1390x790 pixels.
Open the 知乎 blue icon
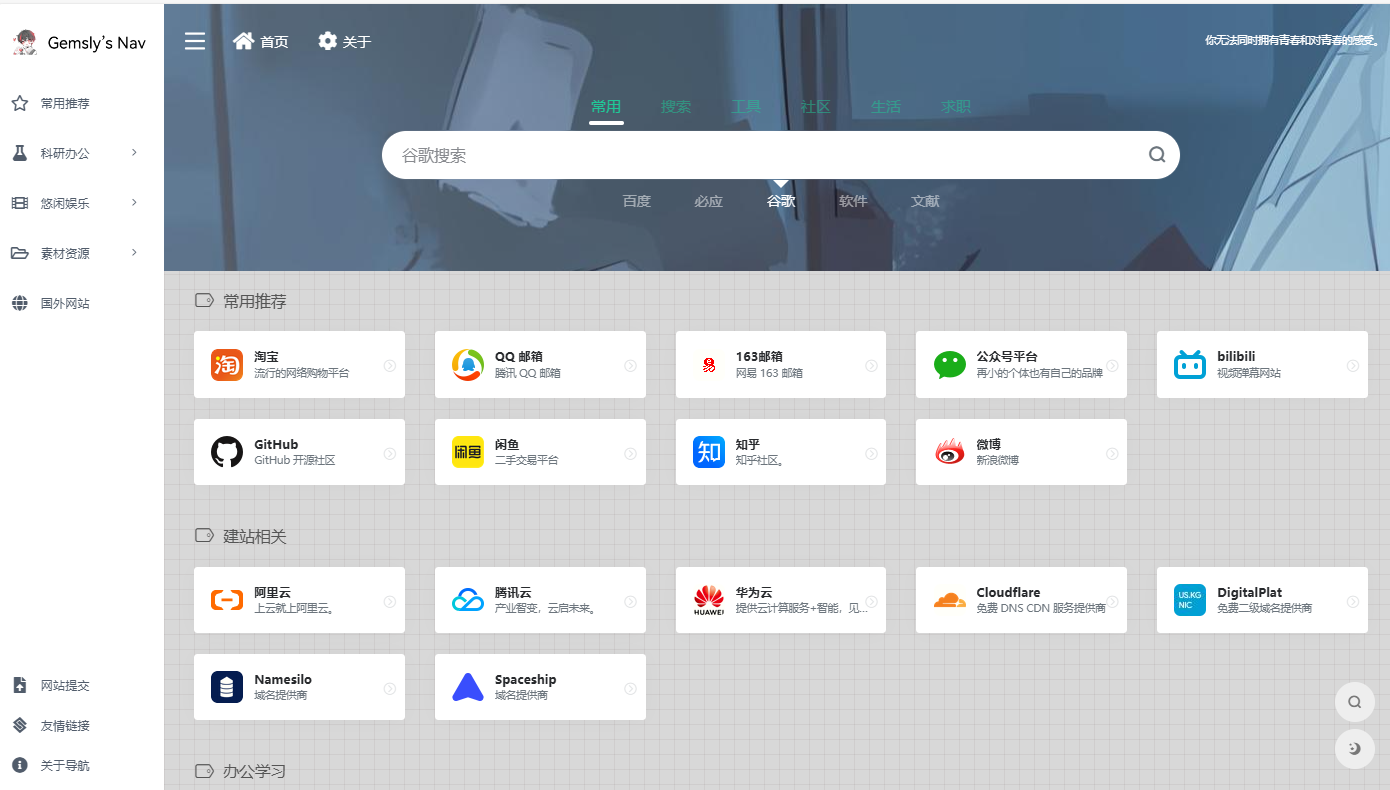click(x=708, y=452)
